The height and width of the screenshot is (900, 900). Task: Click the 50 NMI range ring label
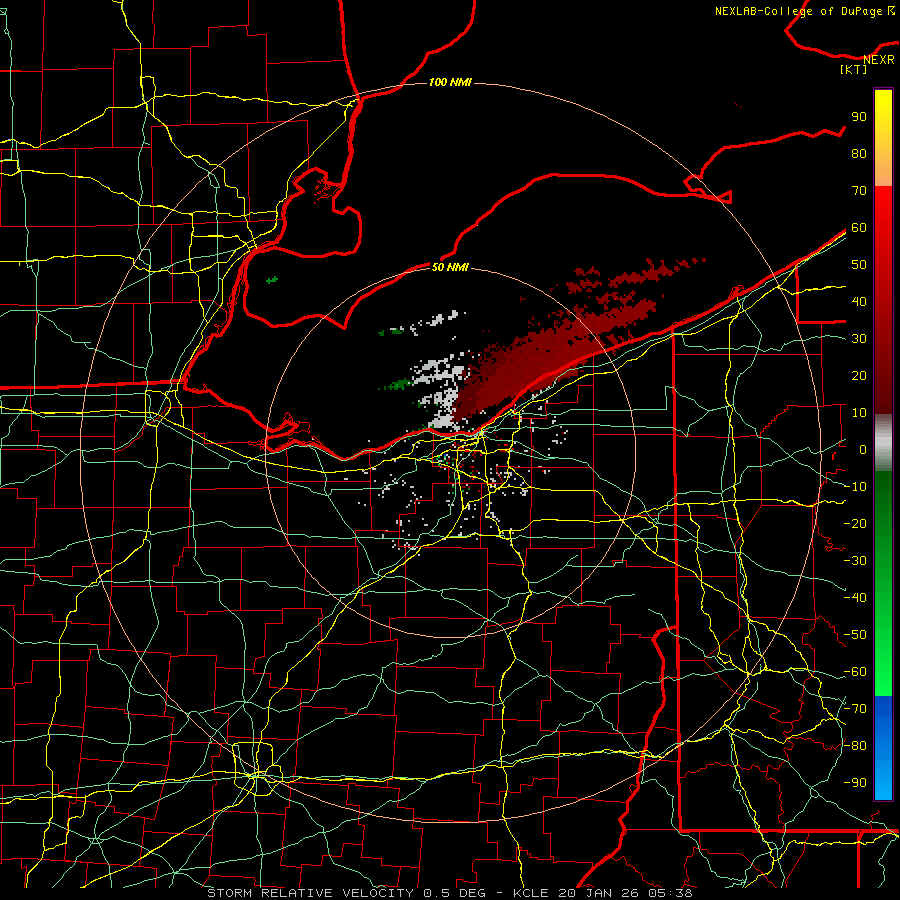(450, 267)
